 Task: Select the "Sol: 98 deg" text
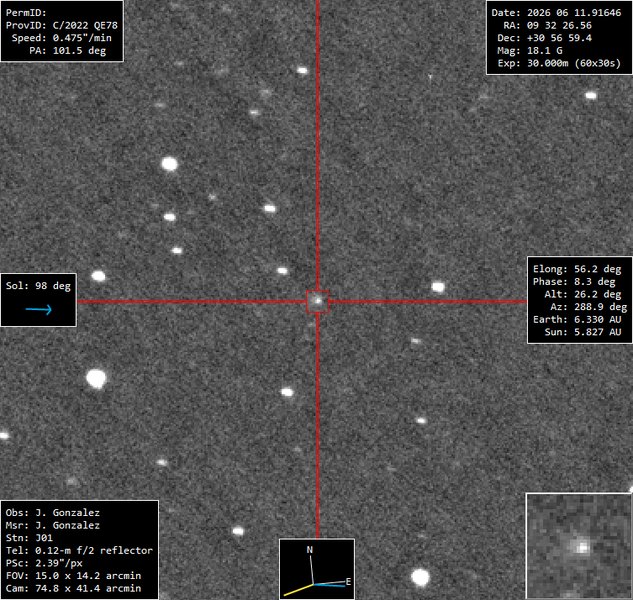(x=38, y=286)
